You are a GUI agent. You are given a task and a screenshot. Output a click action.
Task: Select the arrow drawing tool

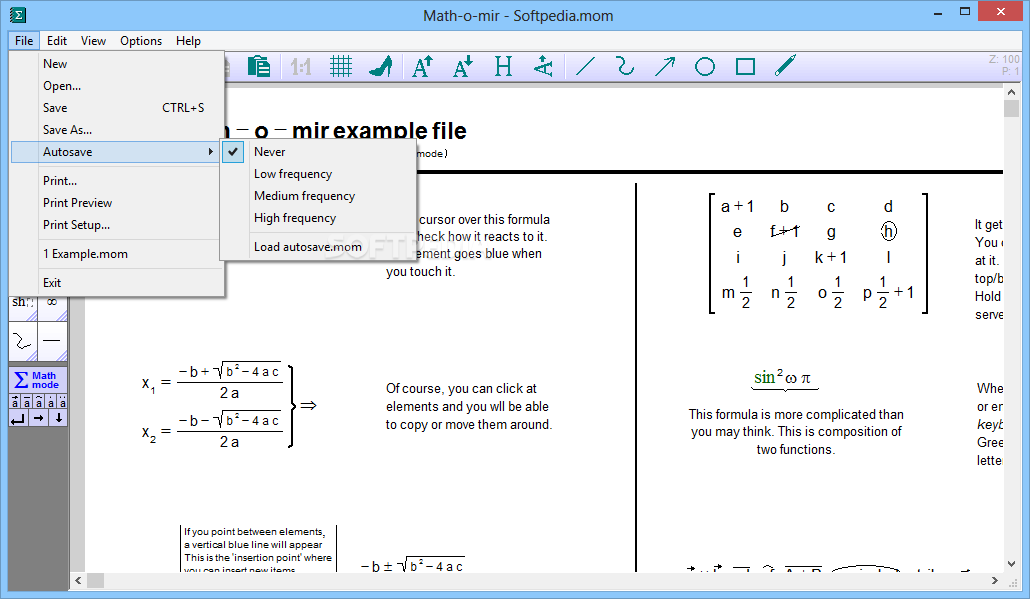[x=665, y=66]
